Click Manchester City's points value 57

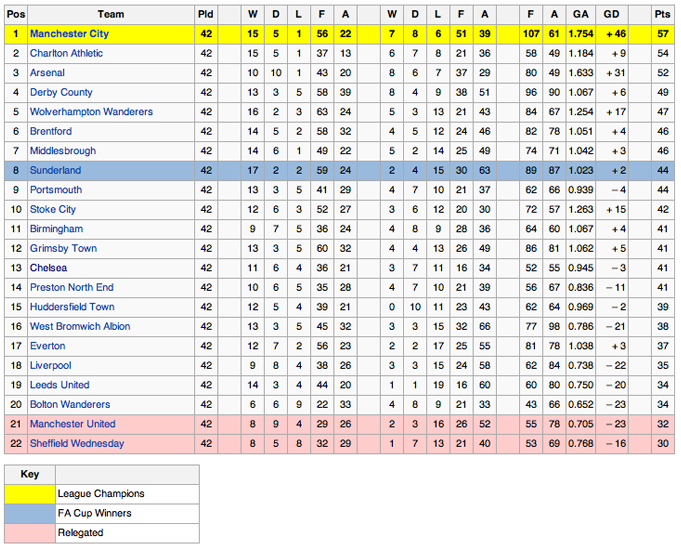663,34
